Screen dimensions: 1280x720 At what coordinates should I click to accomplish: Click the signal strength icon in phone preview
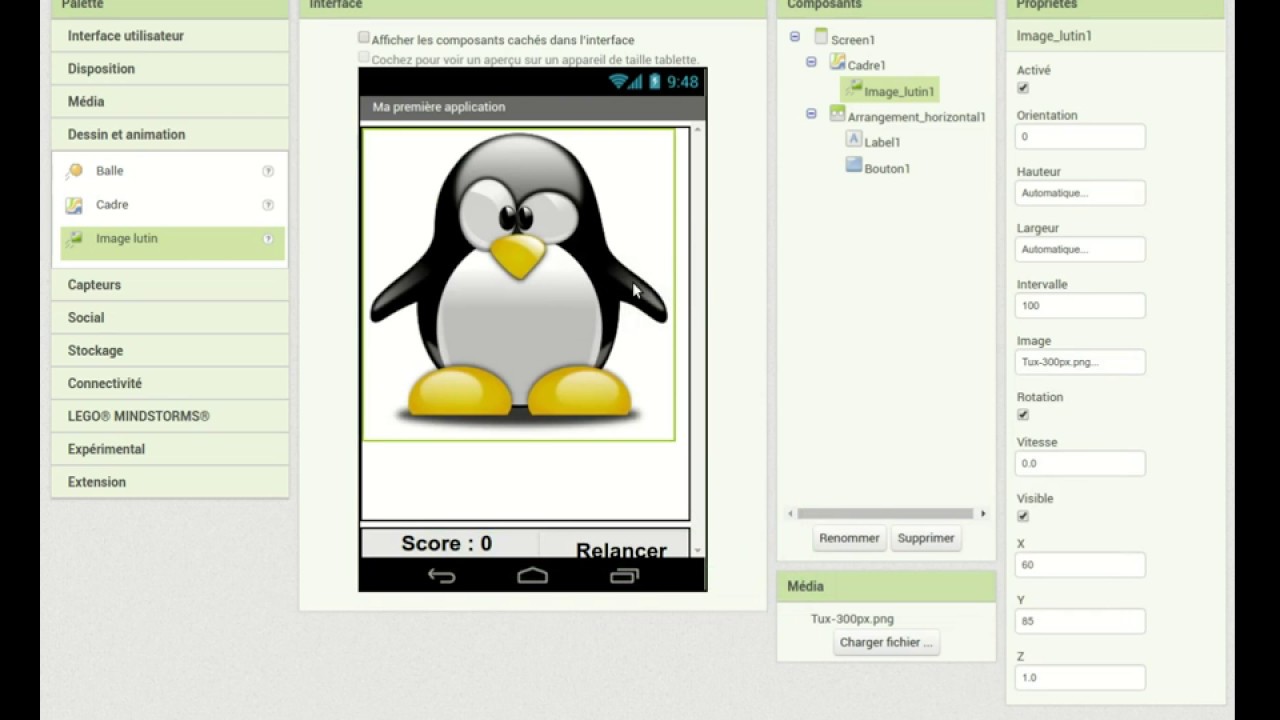click(636, 82)
